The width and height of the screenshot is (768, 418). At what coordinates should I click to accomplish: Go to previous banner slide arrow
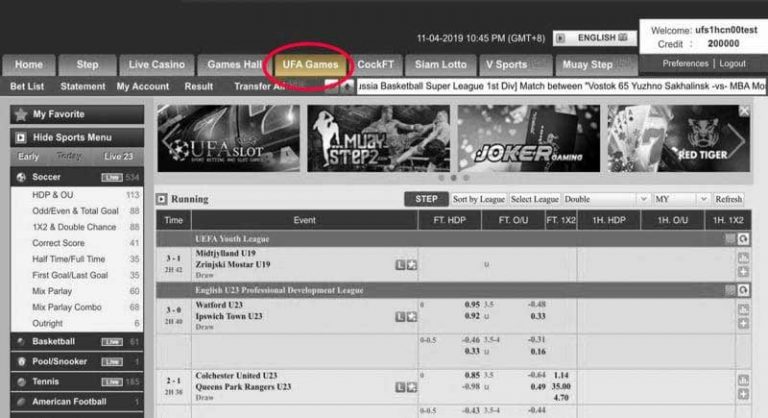168,139
